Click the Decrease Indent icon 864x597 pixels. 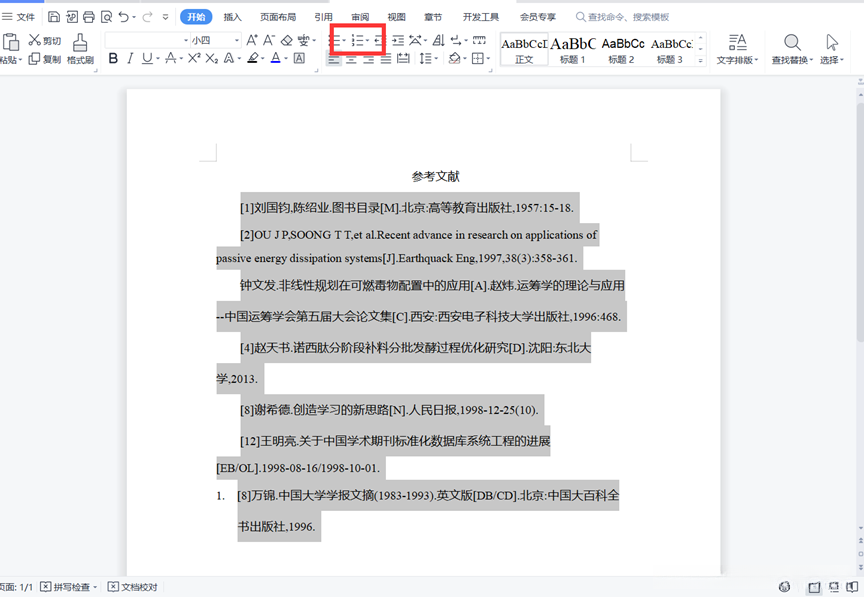(379, 40)
